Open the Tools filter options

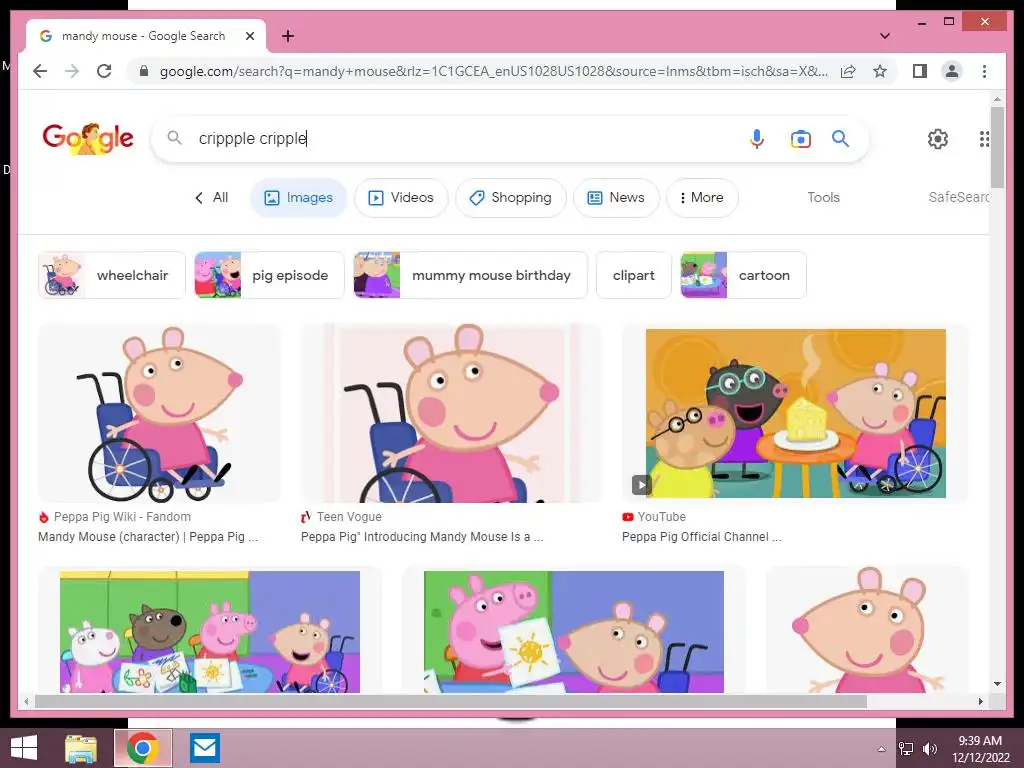823,197
